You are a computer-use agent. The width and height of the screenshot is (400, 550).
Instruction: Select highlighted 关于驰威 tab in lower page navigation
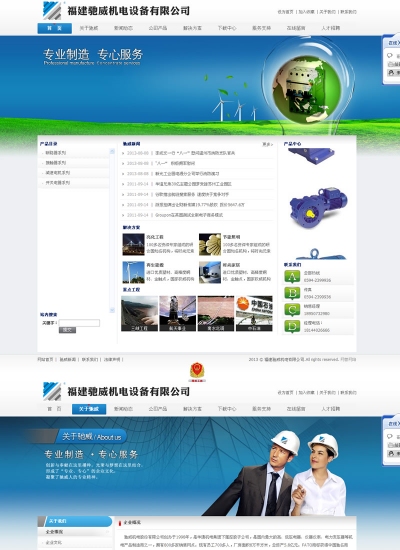click(89, 409)
